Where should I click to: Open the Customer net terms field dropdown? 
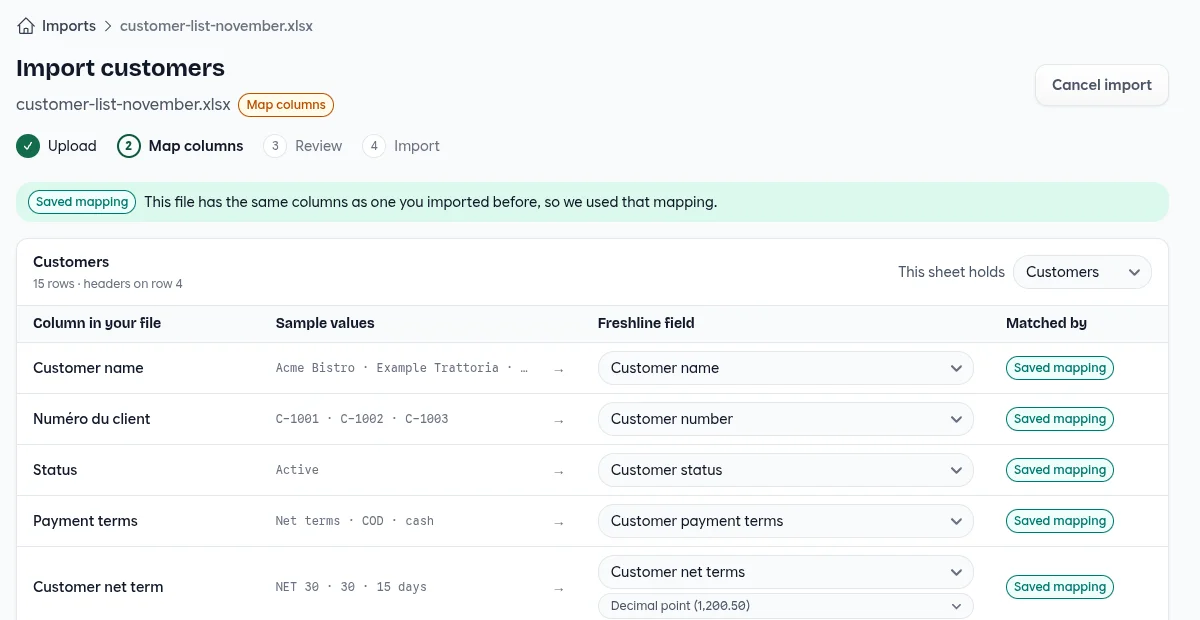tap(786, 572)
